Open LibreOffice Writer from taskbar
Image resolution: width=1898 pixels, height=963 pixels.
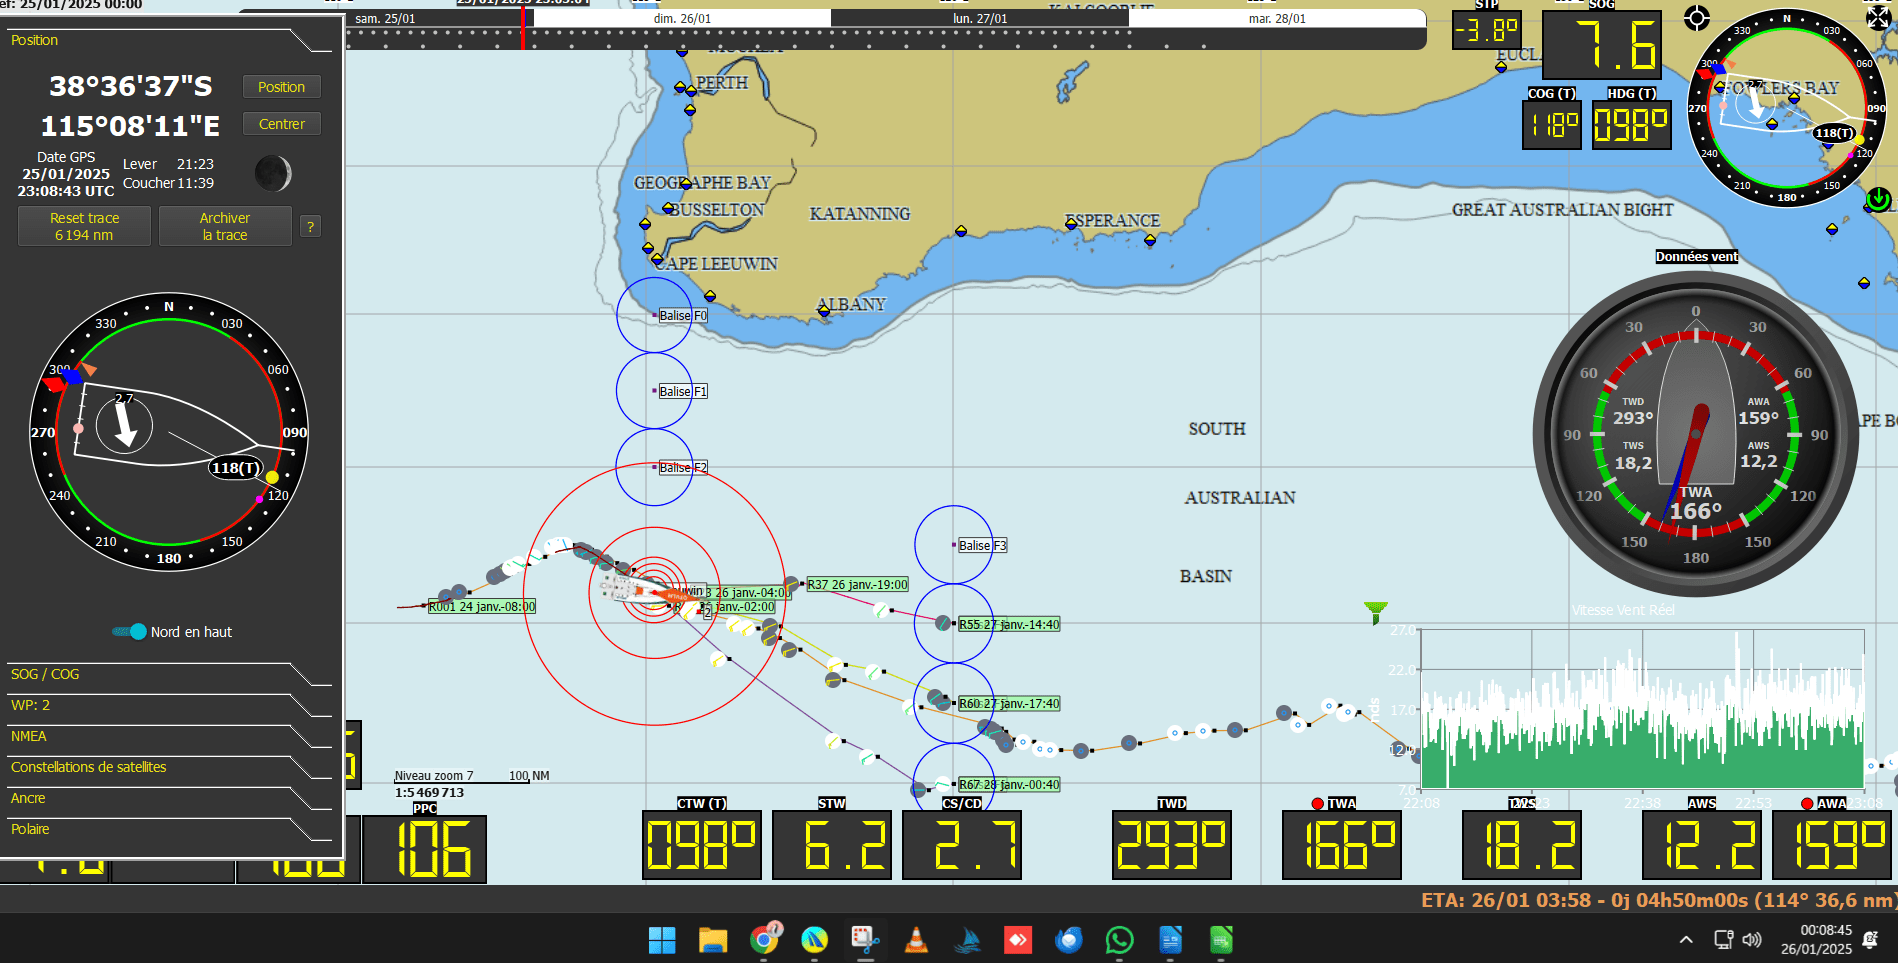pyautogui.click(x=1170, y=940)
